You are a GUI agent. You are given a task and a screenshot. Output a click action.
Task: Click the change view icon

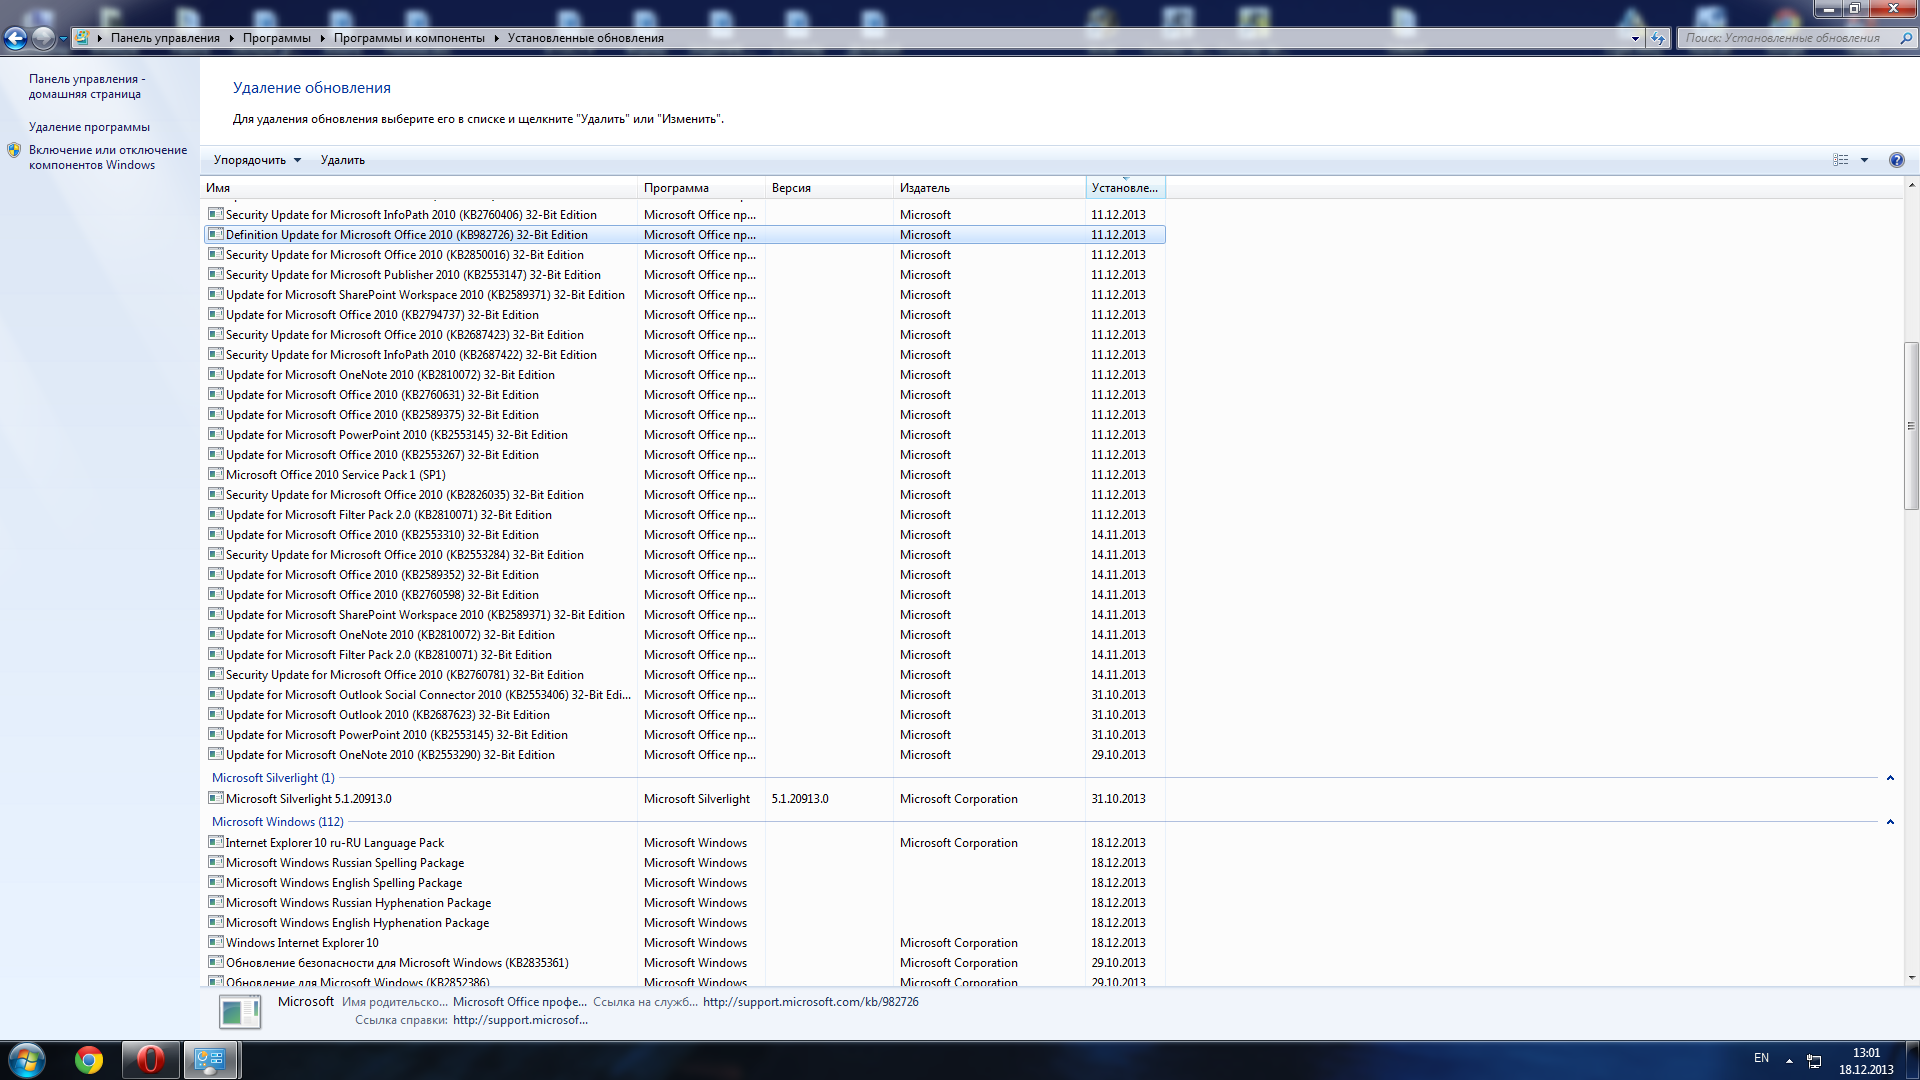point(1841,160)
